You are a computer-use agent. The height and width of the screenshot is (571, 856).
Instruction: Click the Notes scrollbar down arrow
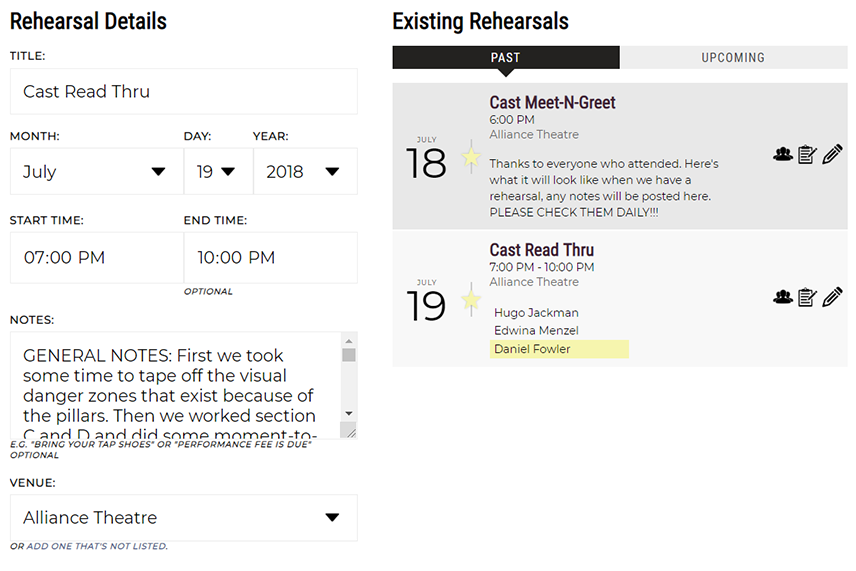pyautogui.click(x=349, y=413)
